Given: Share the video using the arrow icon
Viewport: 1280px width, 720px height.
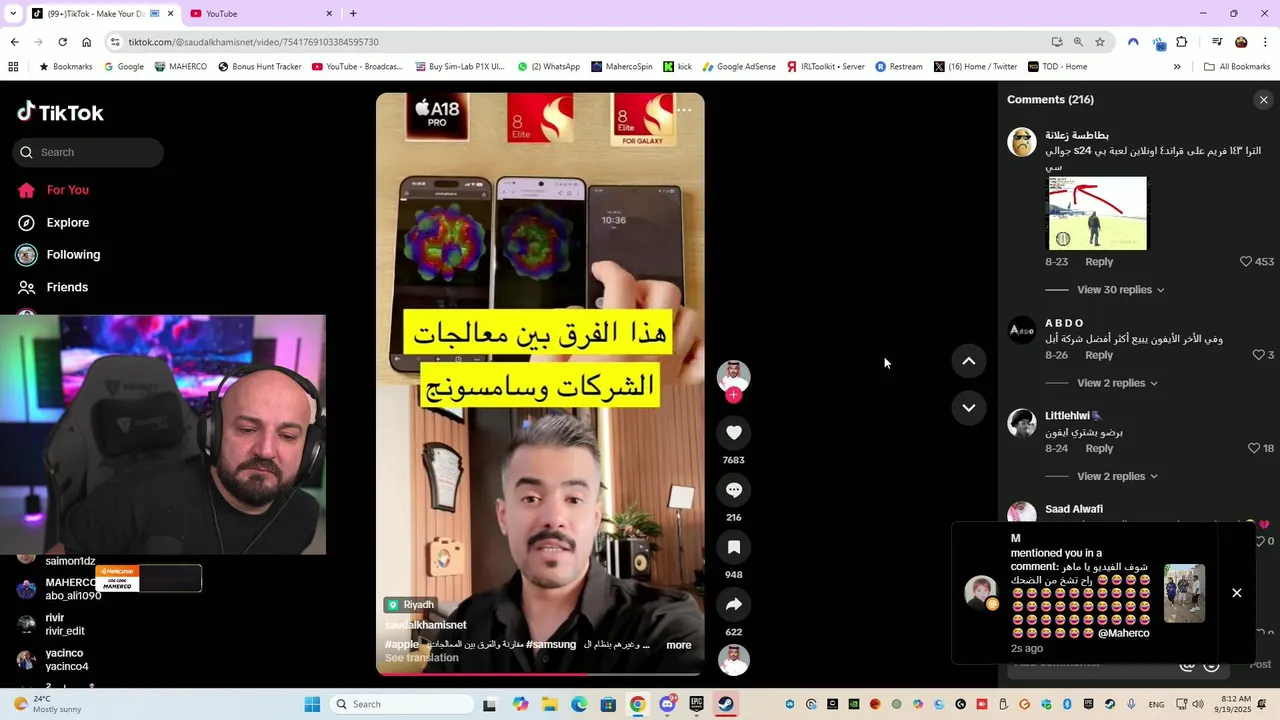Looking at the screenshot, I should (733, 604).
